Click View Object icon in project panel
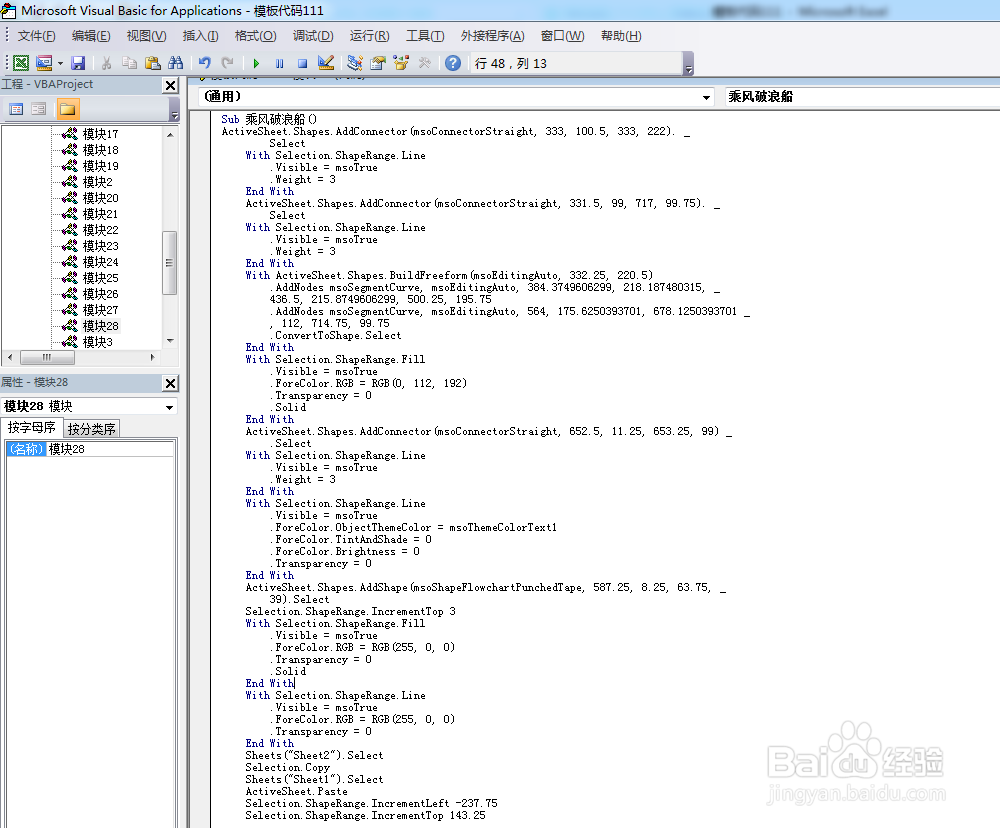Screen dimensions: 1000x828 39,109
